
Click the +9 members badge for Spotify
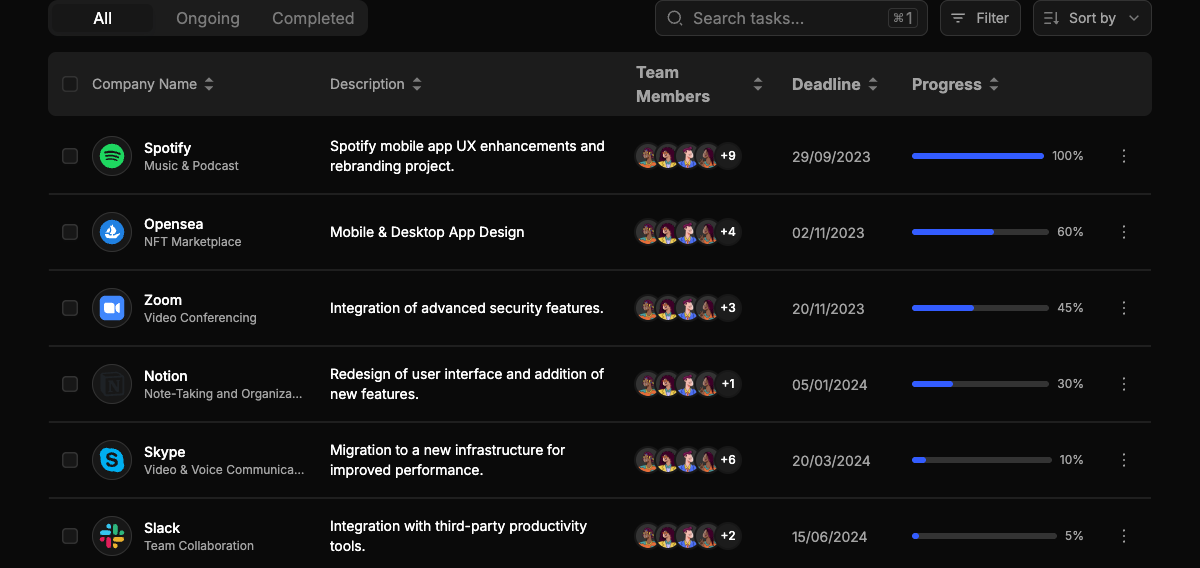(728, 156)
